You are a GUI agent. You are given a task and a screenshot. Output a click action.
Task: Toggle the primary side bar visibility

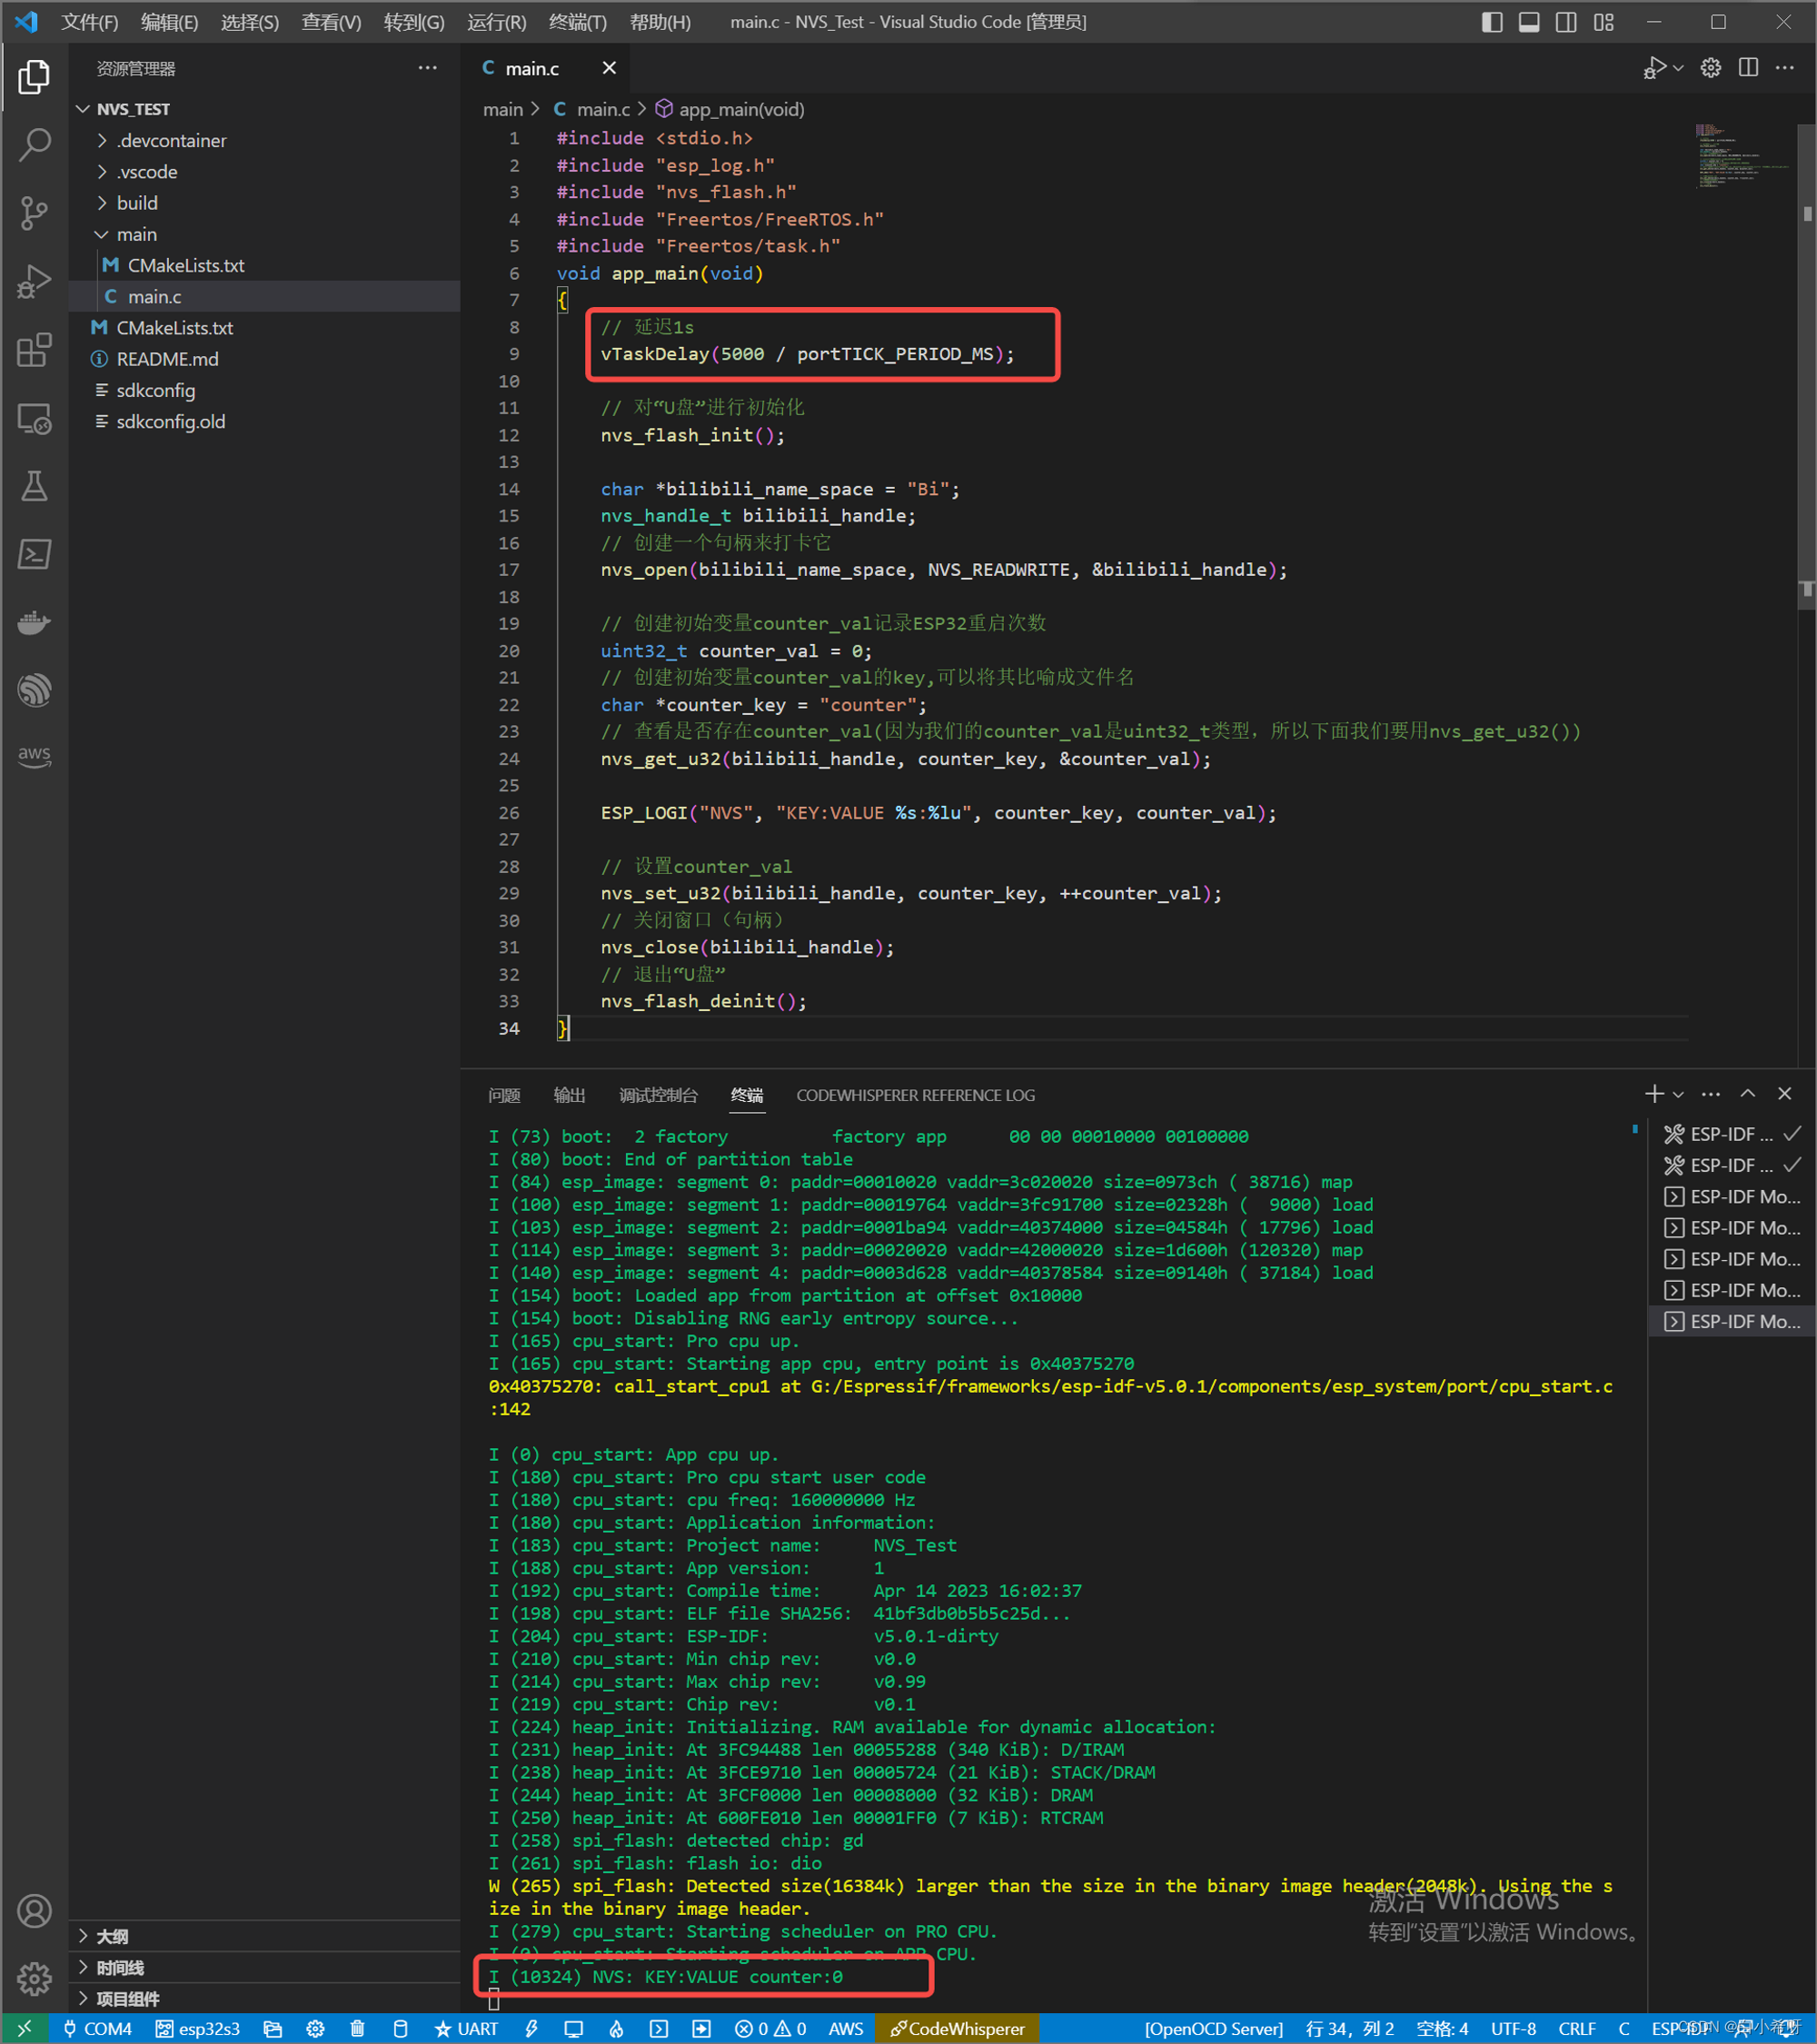[1491, 22]
